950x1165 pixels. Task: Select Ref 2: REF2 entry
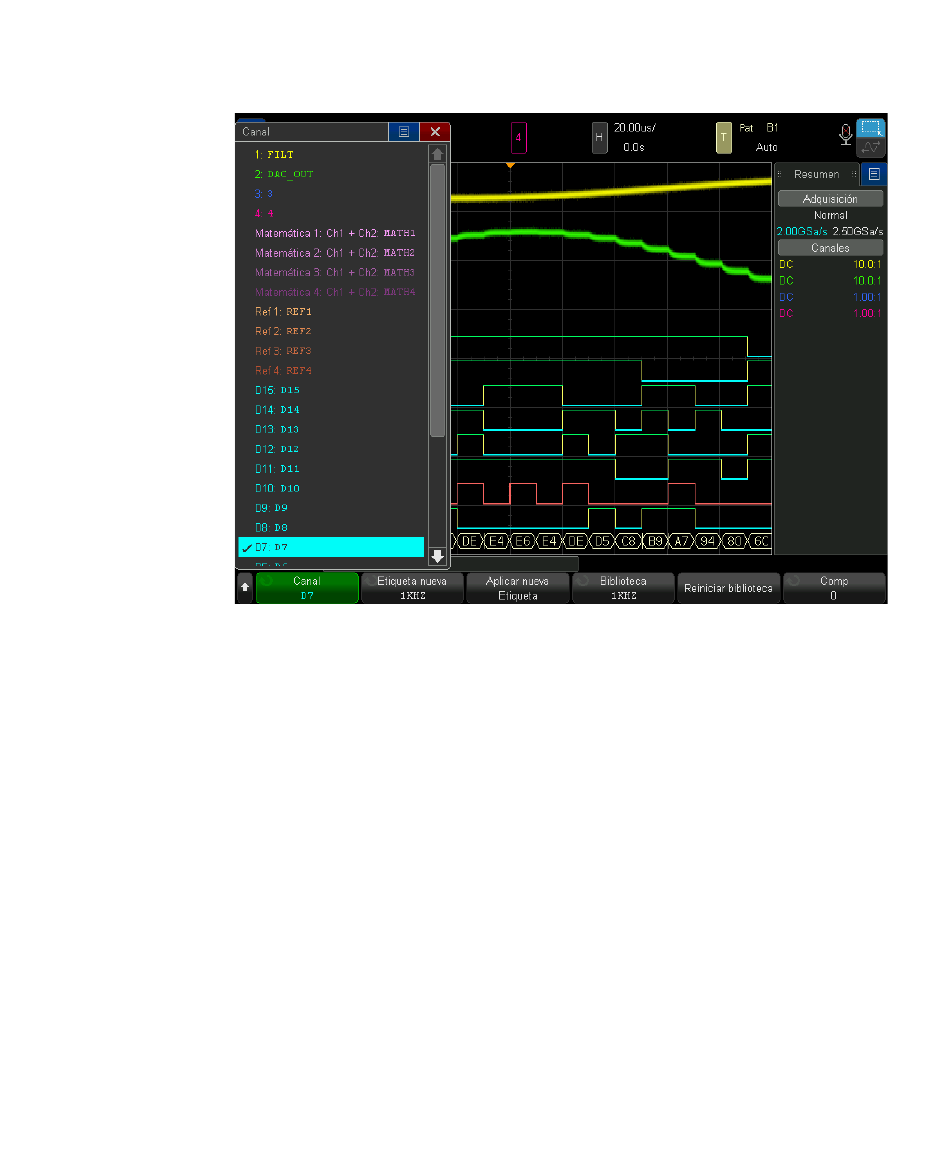click(331, 331)
